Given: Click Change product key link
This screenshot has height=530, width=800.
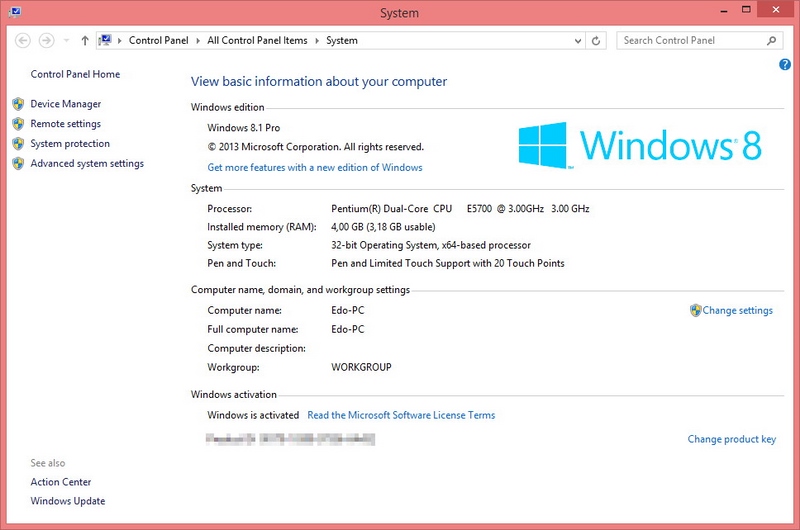Looking at the screenshot, I should click(732, 439).
